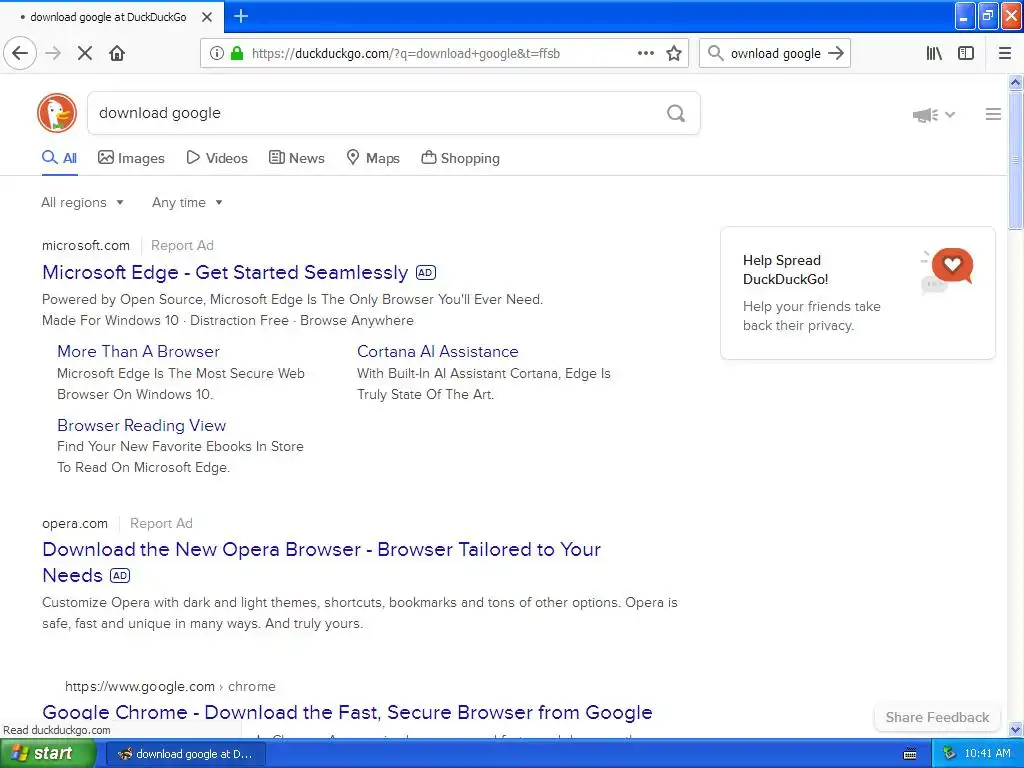Click the system tray network icon

click(x=949, y=754)
